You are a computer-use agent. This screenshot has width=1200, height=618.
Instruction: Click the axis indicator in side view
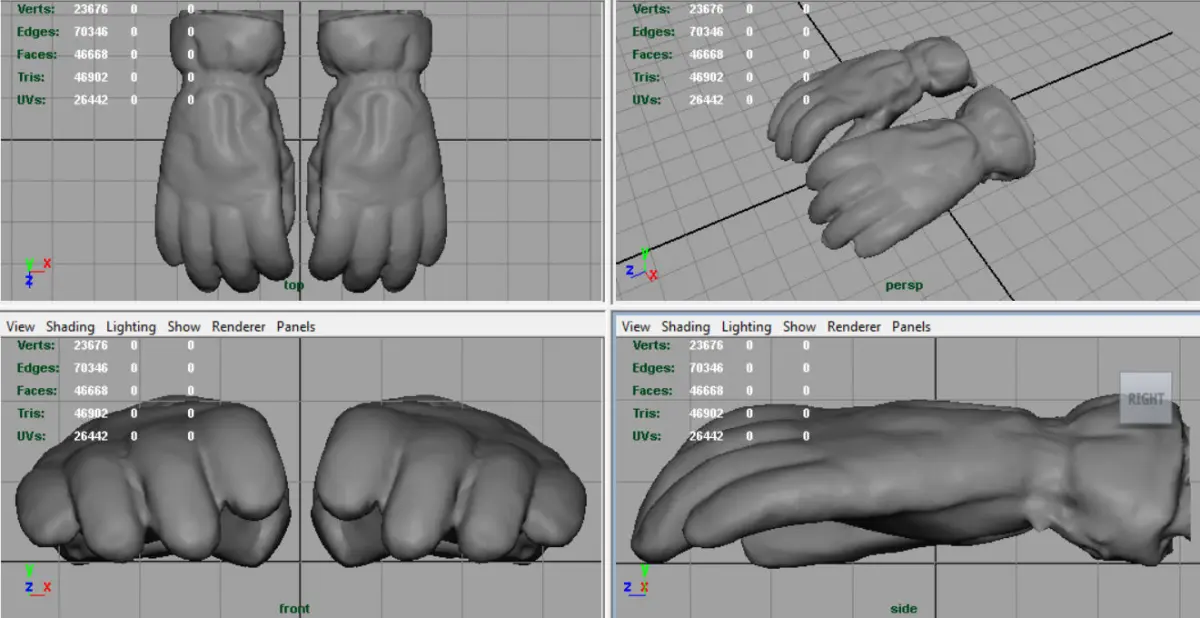(637, 580)
